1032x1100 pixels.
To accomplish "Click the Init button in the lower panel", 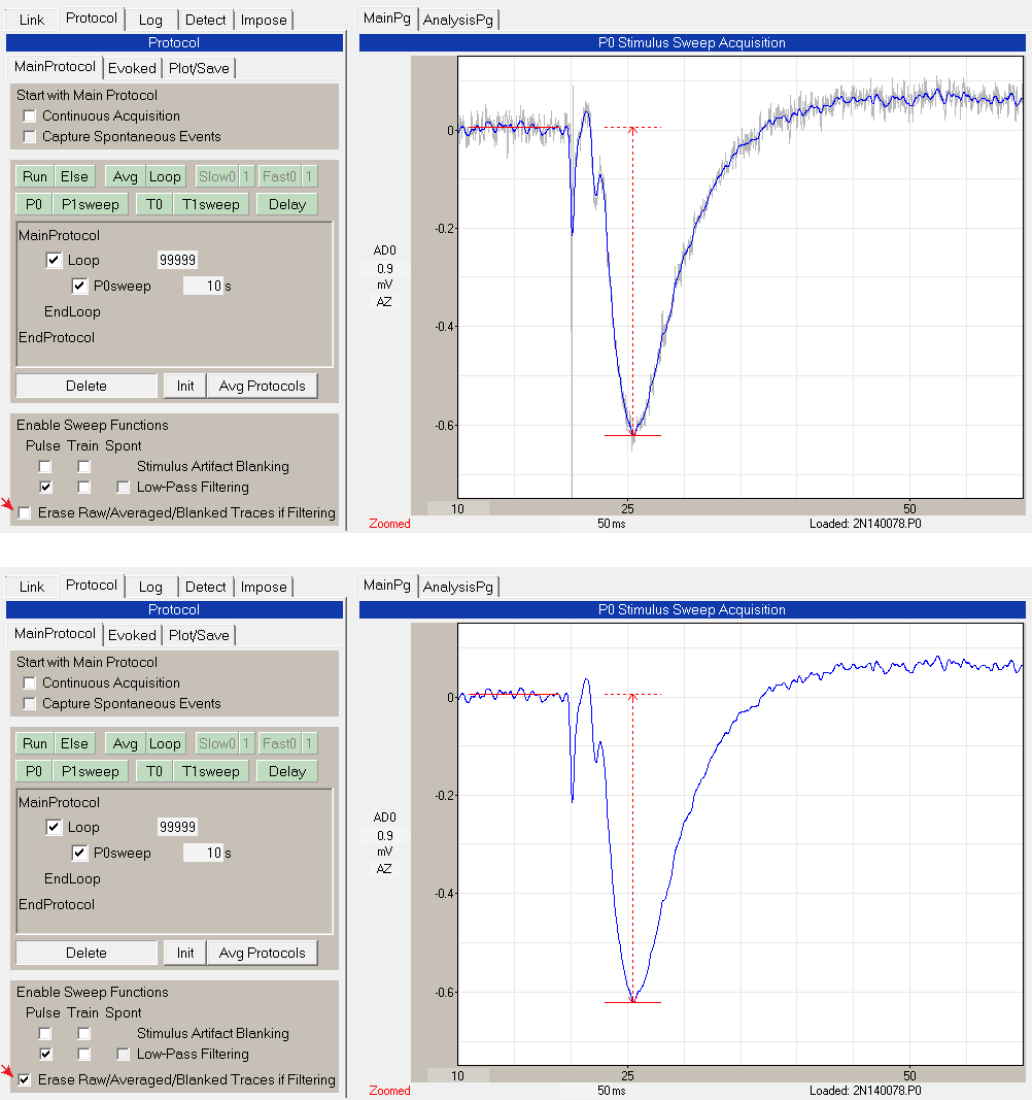I will [185, 953].
